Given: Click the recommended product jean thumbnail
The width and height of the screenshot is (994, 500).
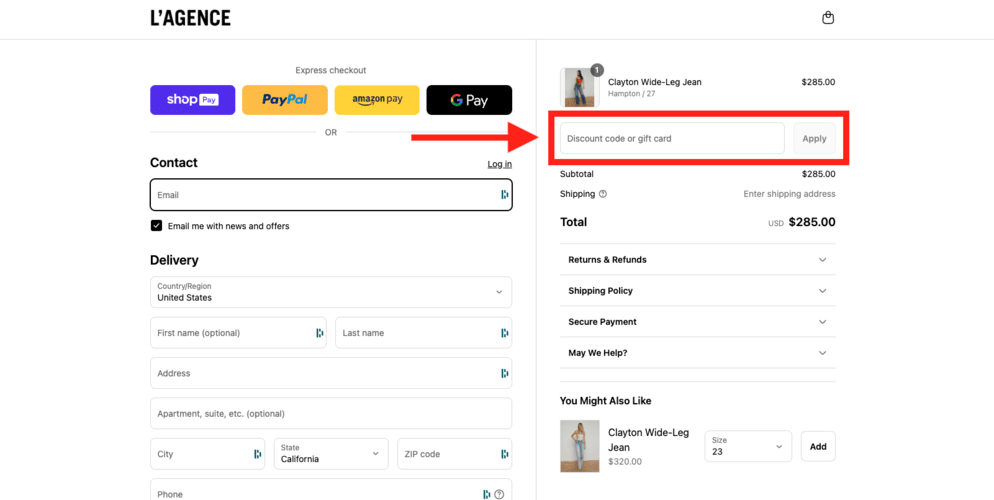Looking at the screenshot, I should click(579, 446).
